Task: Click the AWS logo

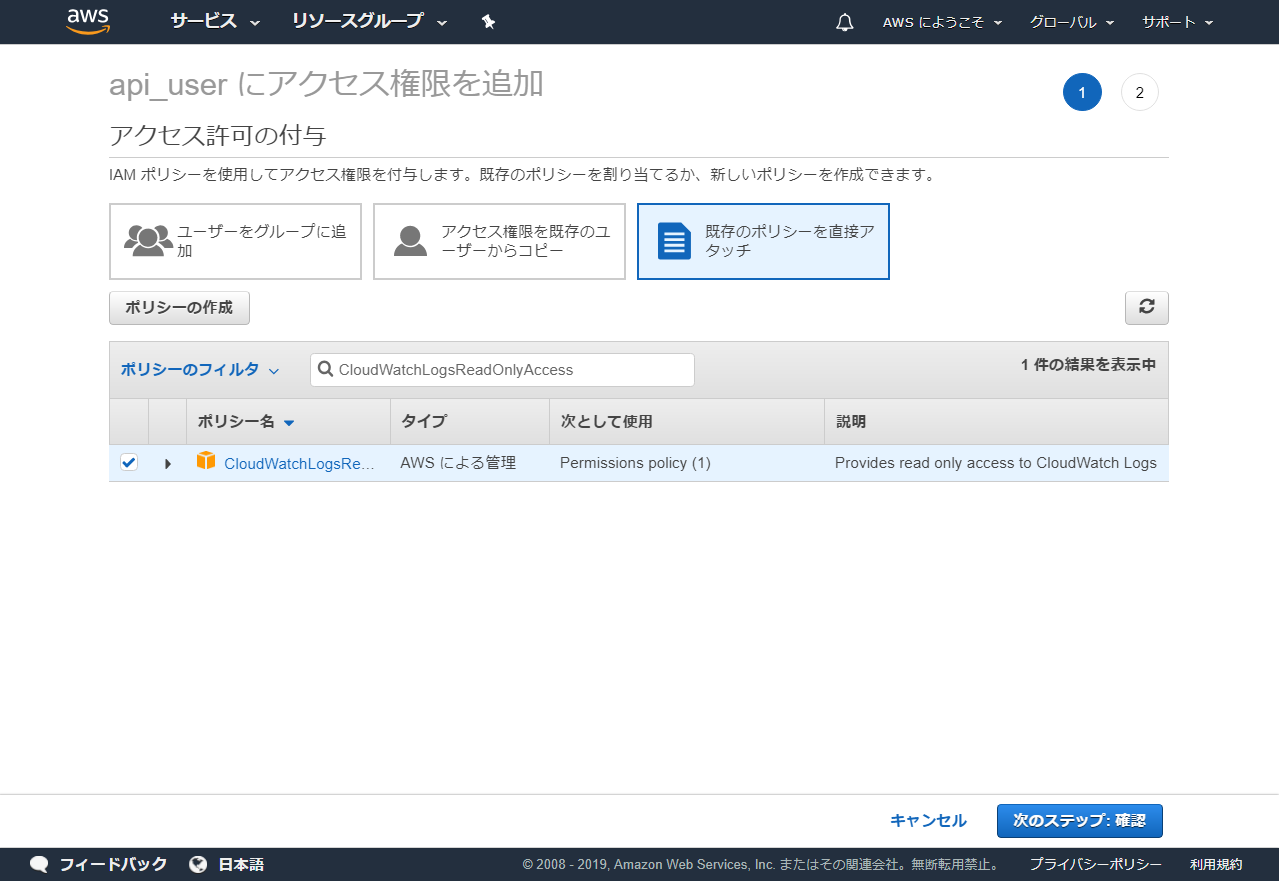Action: click(88, 21)
